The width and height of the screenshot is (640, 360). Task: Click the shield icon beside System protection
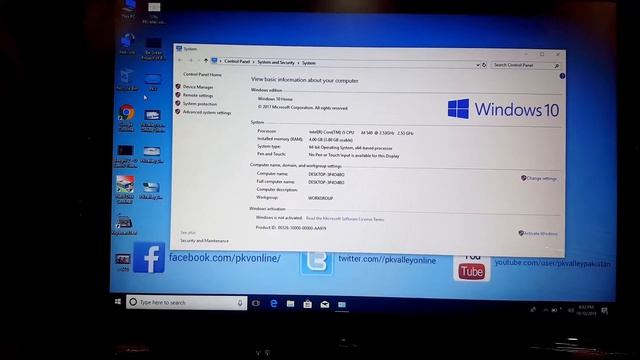(x=178, y=103)
